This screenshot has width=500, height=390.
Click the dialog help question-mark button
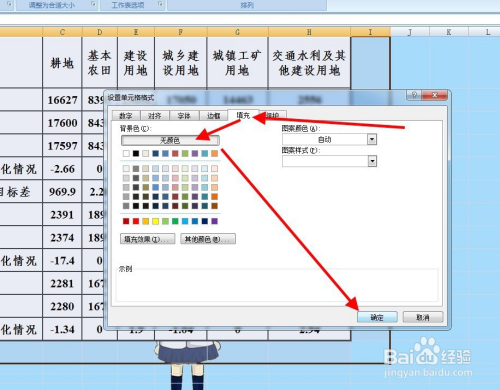pos(414,95)
